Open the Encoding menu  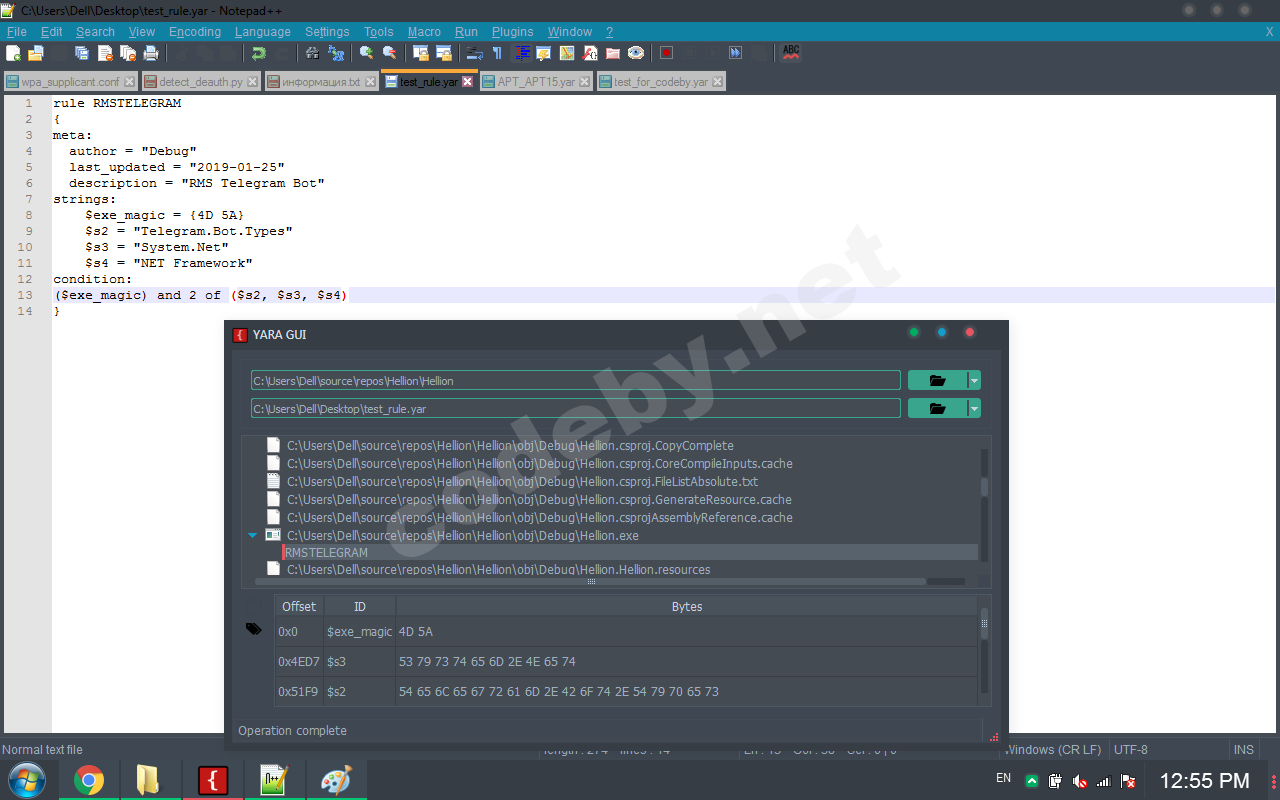(195, 32)
